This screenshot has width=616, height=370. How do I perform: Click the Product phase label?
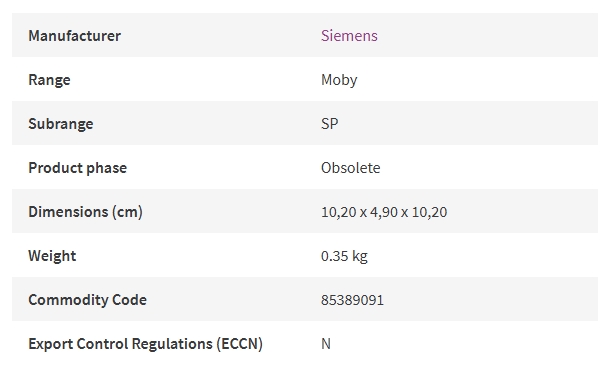pos(78,168)
